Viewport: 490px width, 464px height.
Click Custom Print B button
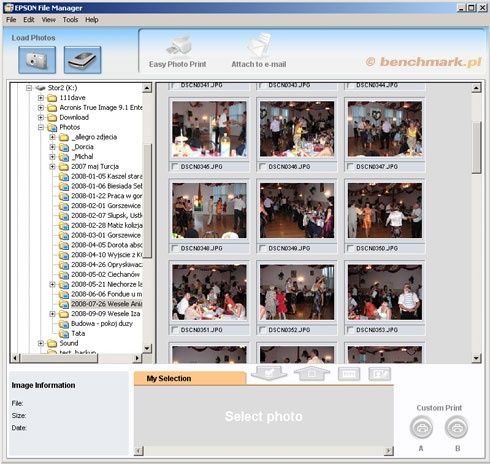(457, 427)
